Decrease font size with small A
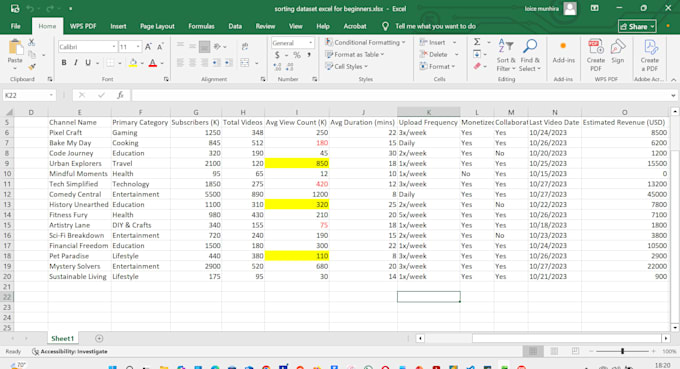680x369 pixels. pyautogui.click(x=160, y=46)
